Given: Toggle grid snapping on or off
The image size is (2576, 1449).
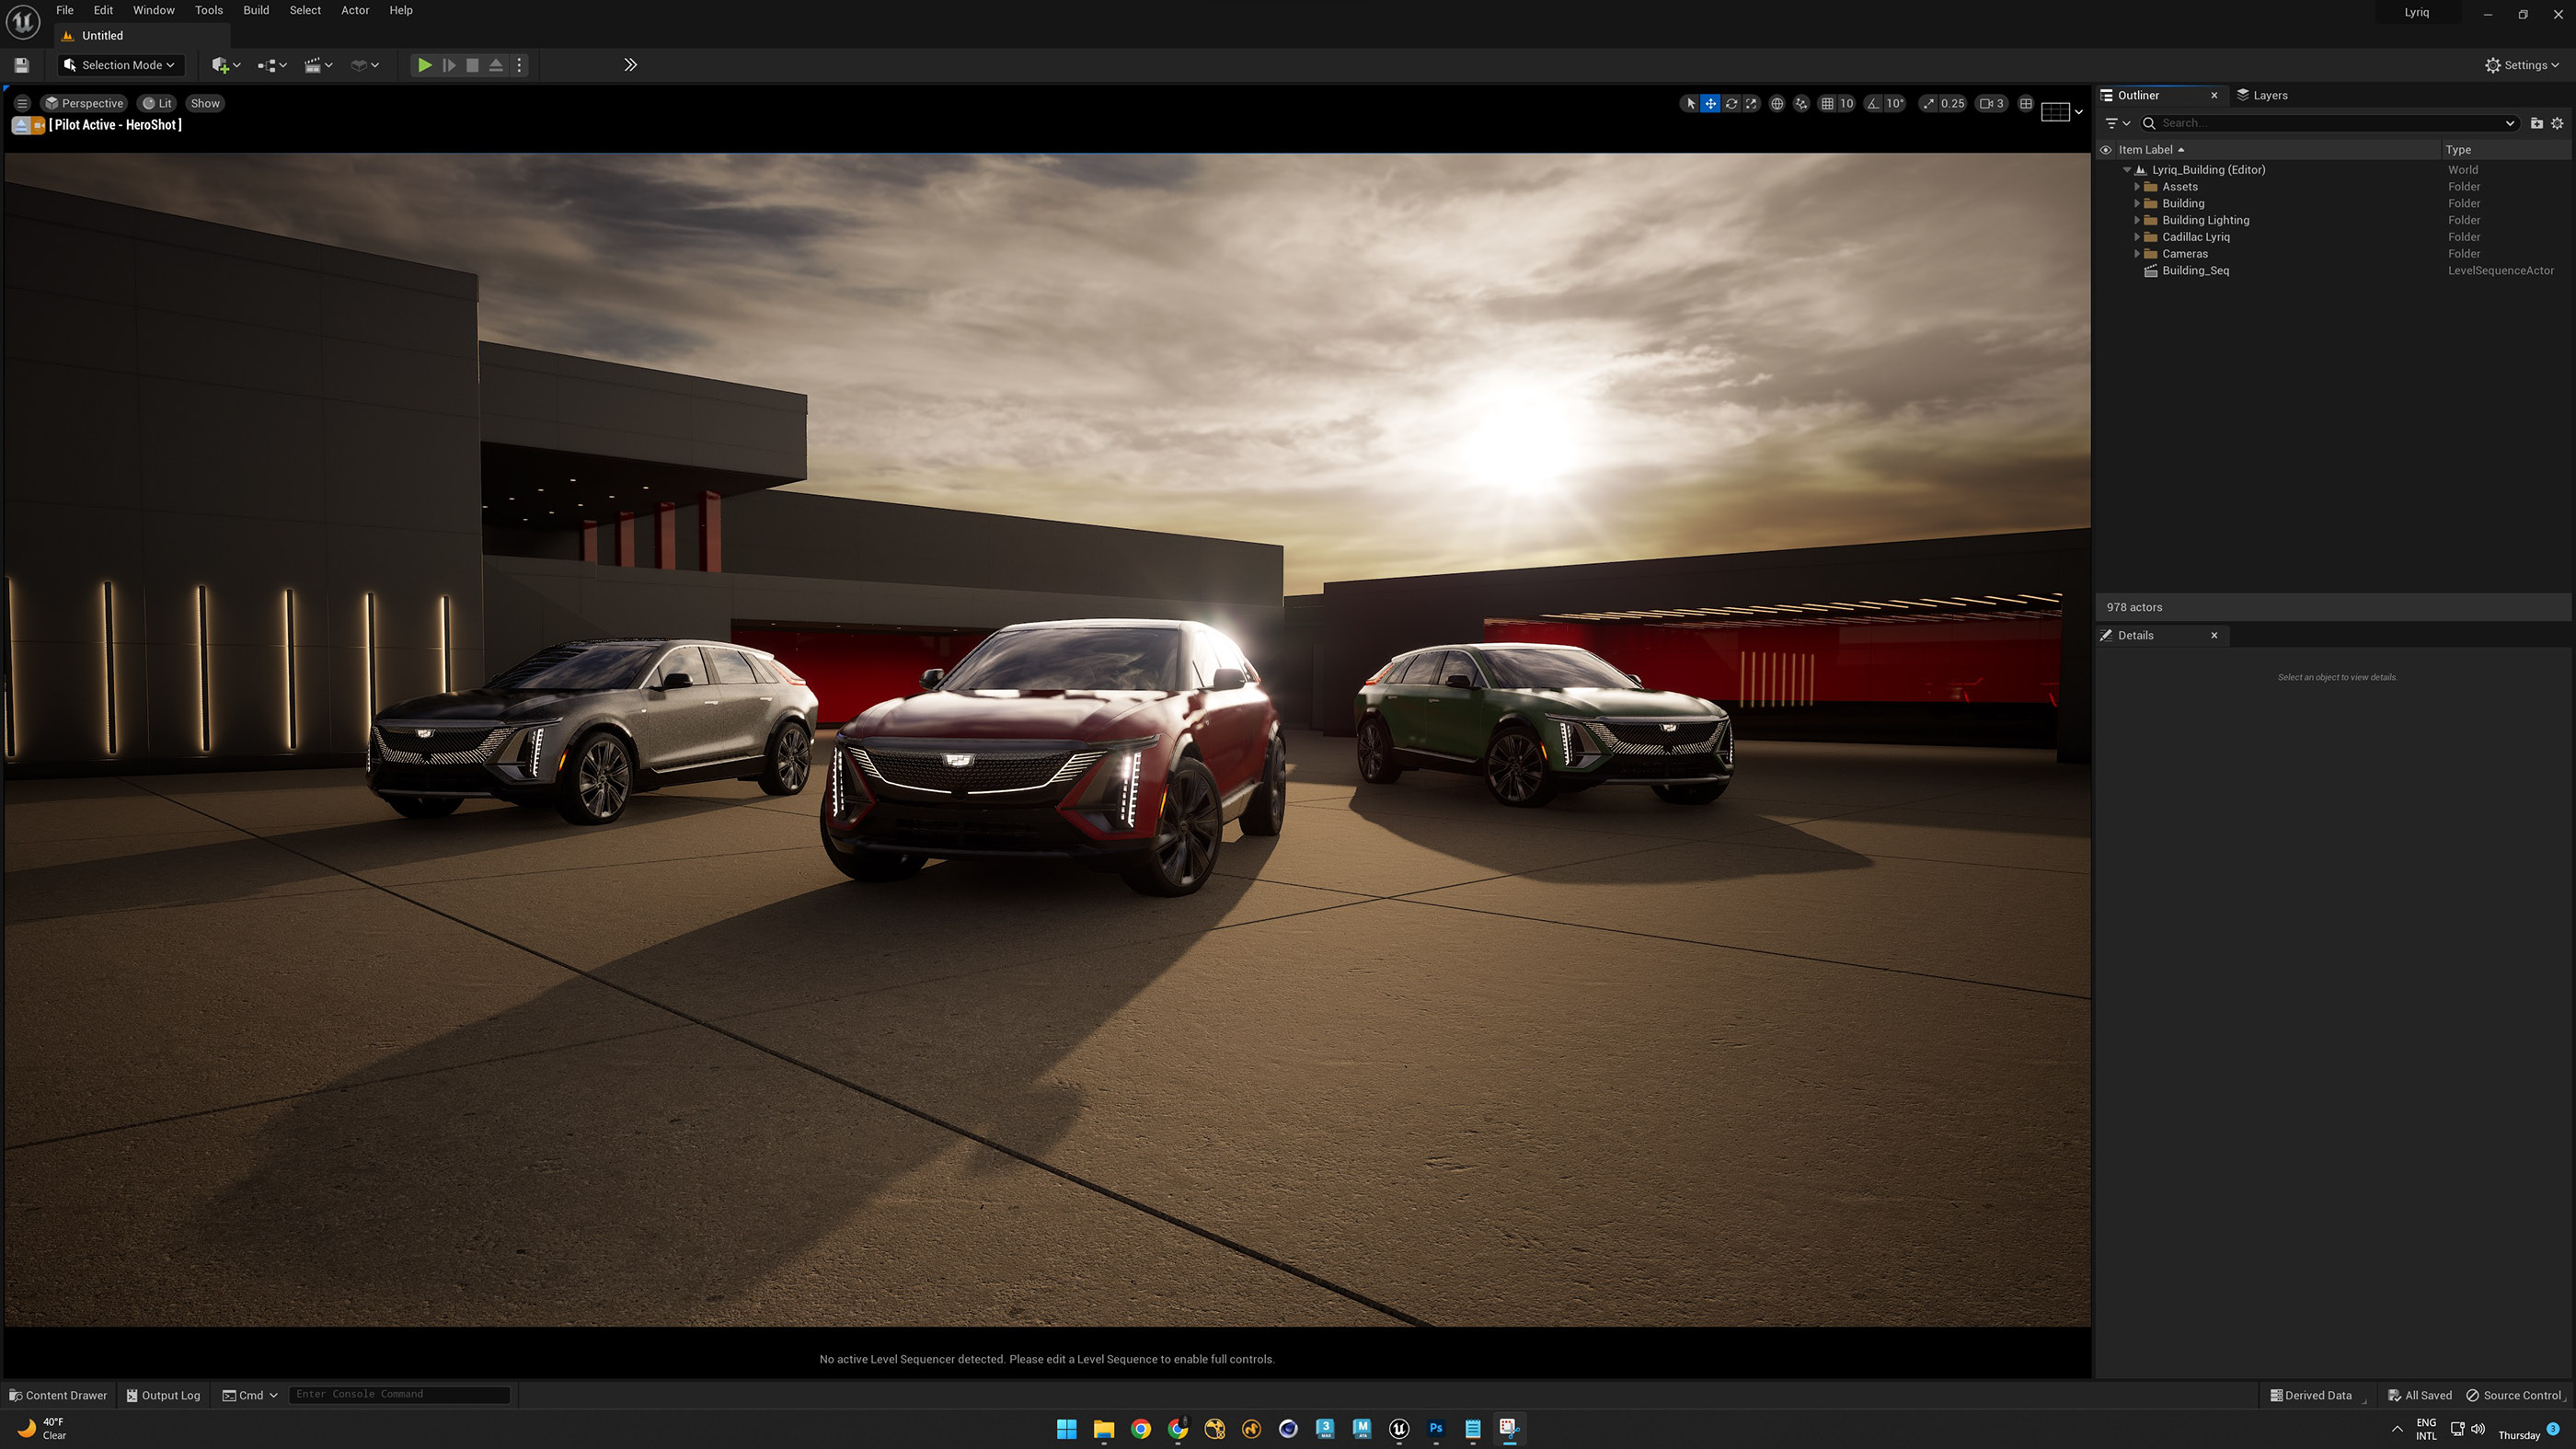Looking at the screenshot, I should click(1827, 103).
